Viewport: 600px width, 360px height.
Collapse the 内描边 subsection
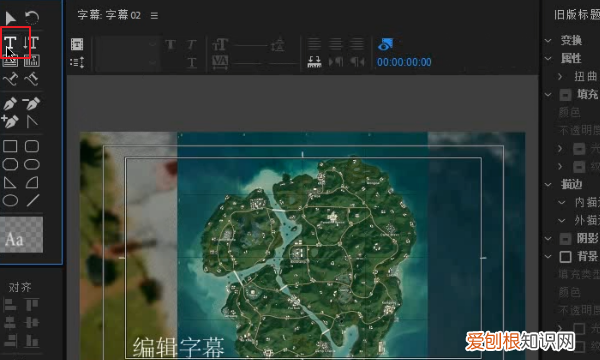click(561, 202)
